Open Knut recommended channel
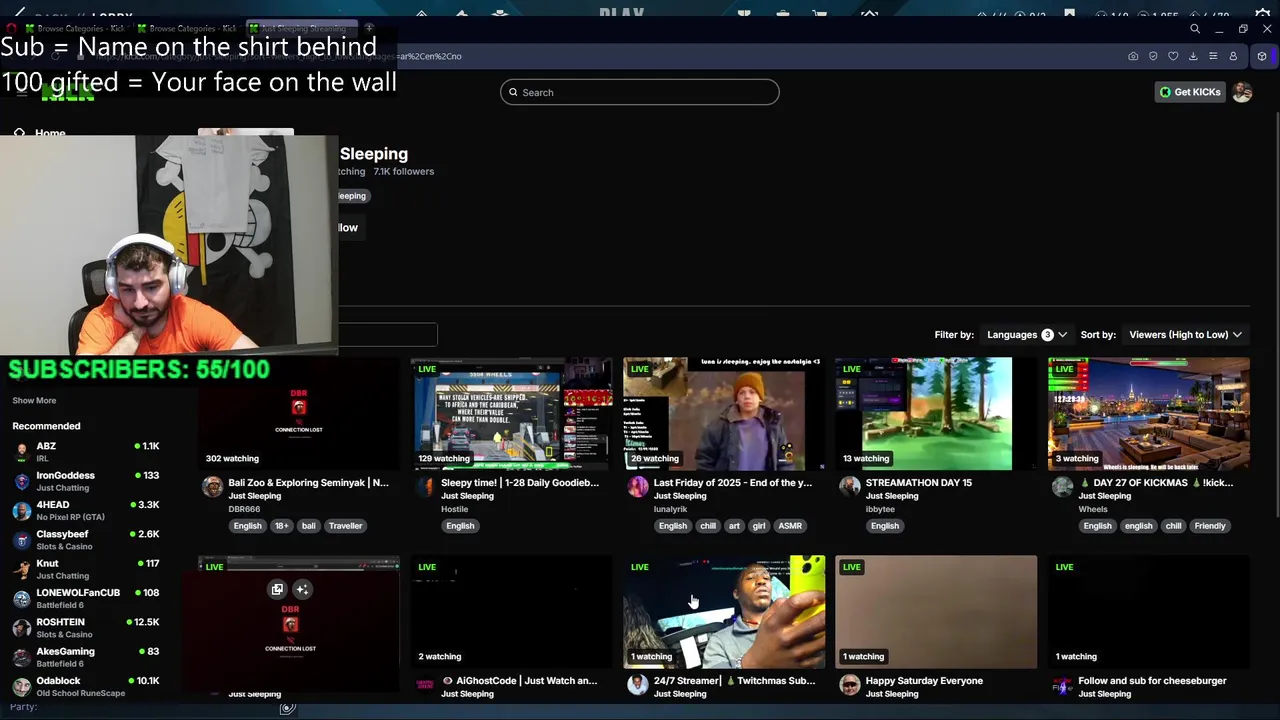This screenshot has height=720, width=1280. pos(85,569)
